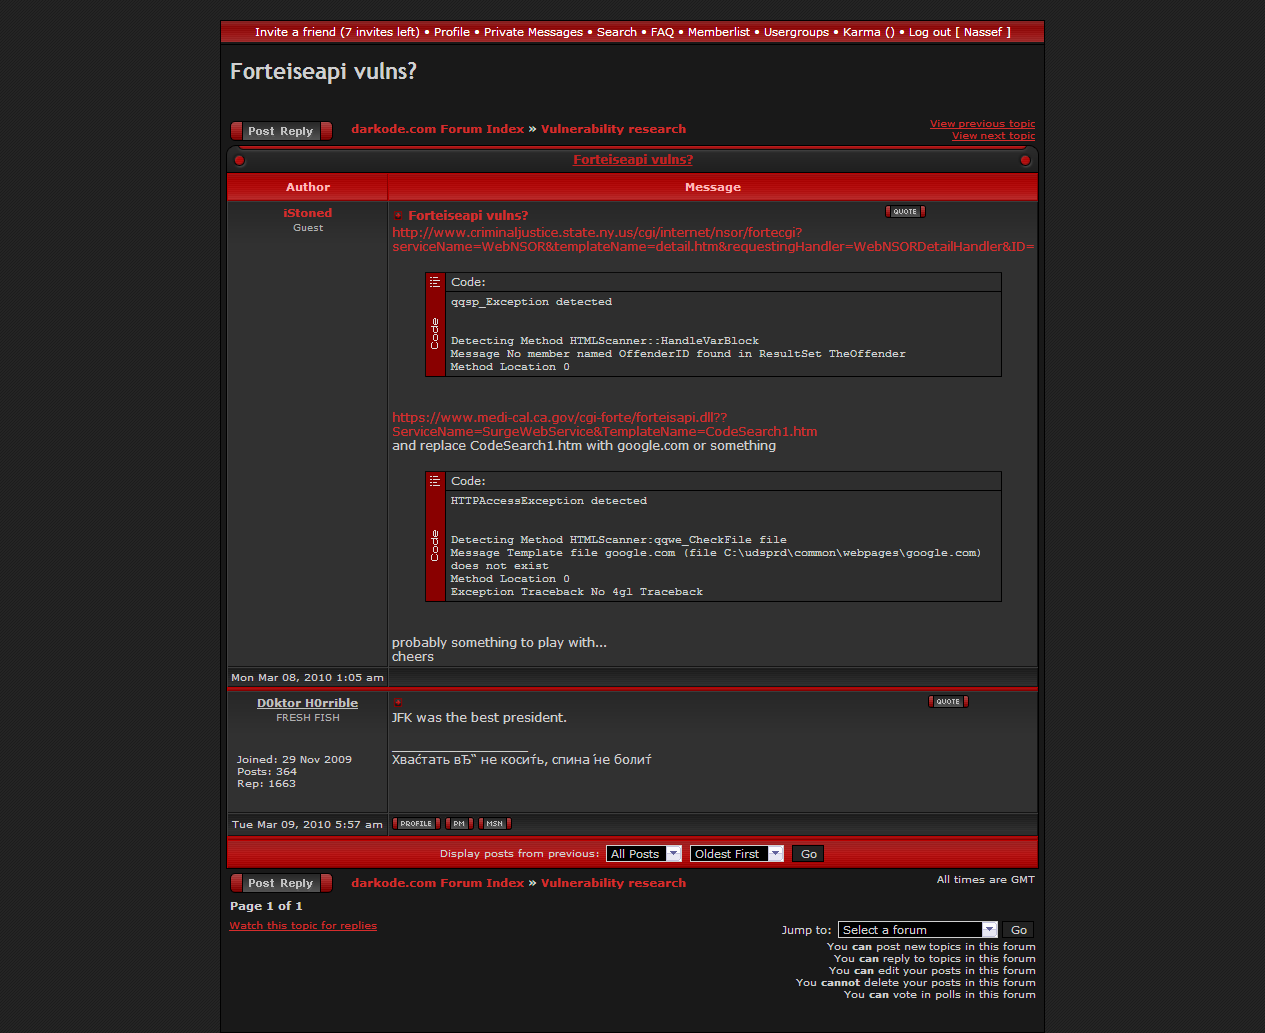Click the QUOTE icon on iStoned's post

point(905,212)
